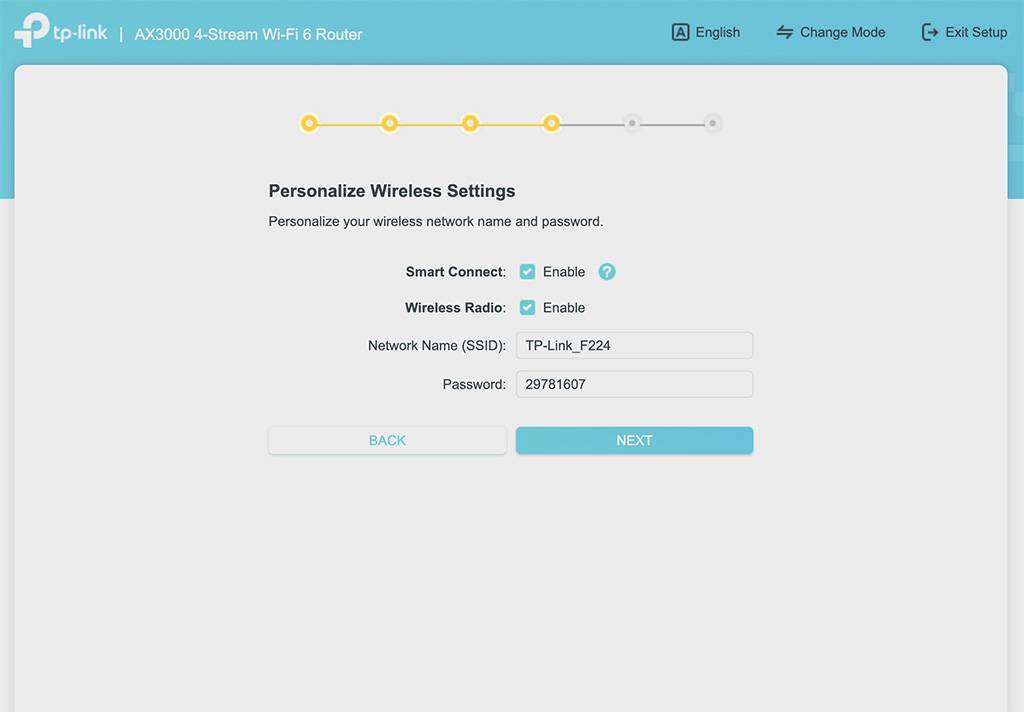Click the language 'A' icon

click(x=680, y=32)
